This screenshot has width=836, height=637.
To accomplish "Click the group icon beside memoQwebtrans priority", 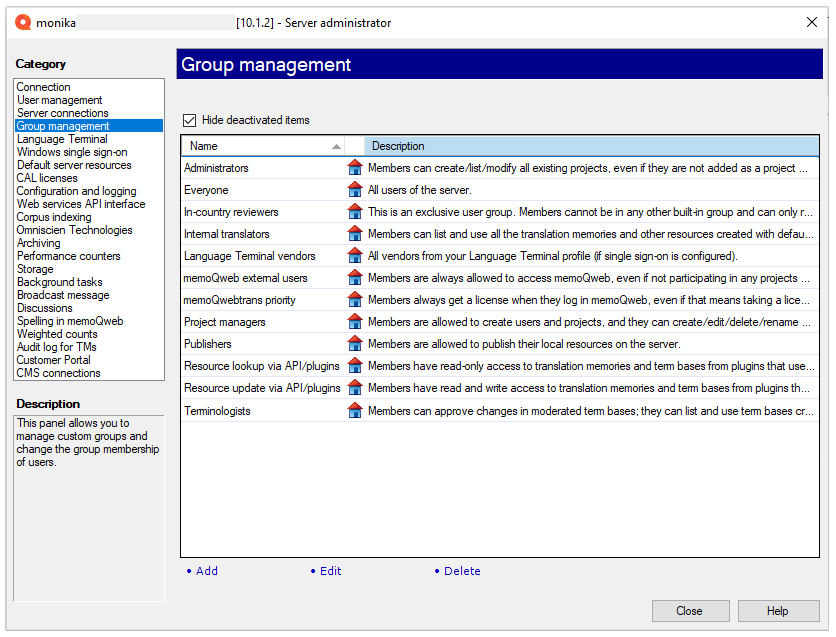I will (x=355, y=299).
